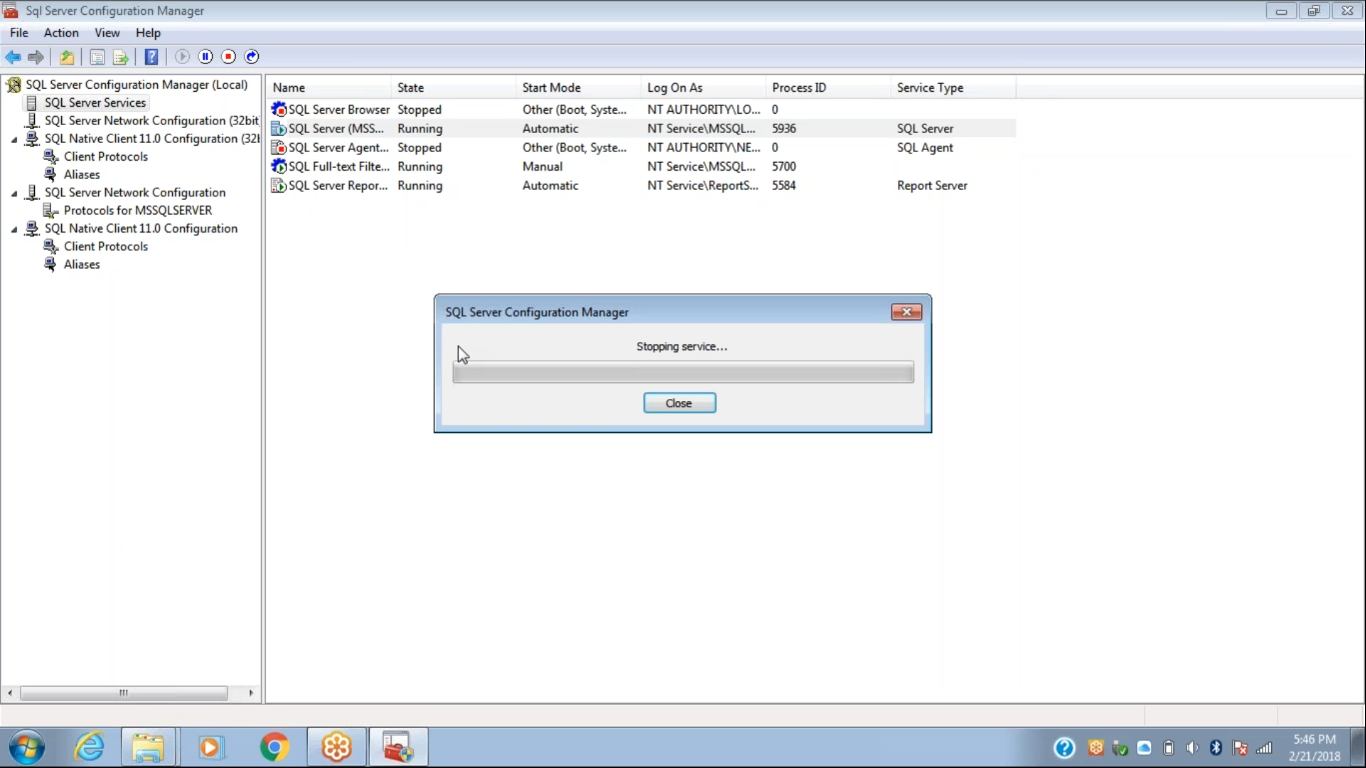Click the Pause Service toolbar icon
Viewport: 1366px width, 768px height.
tap(205, 57)
